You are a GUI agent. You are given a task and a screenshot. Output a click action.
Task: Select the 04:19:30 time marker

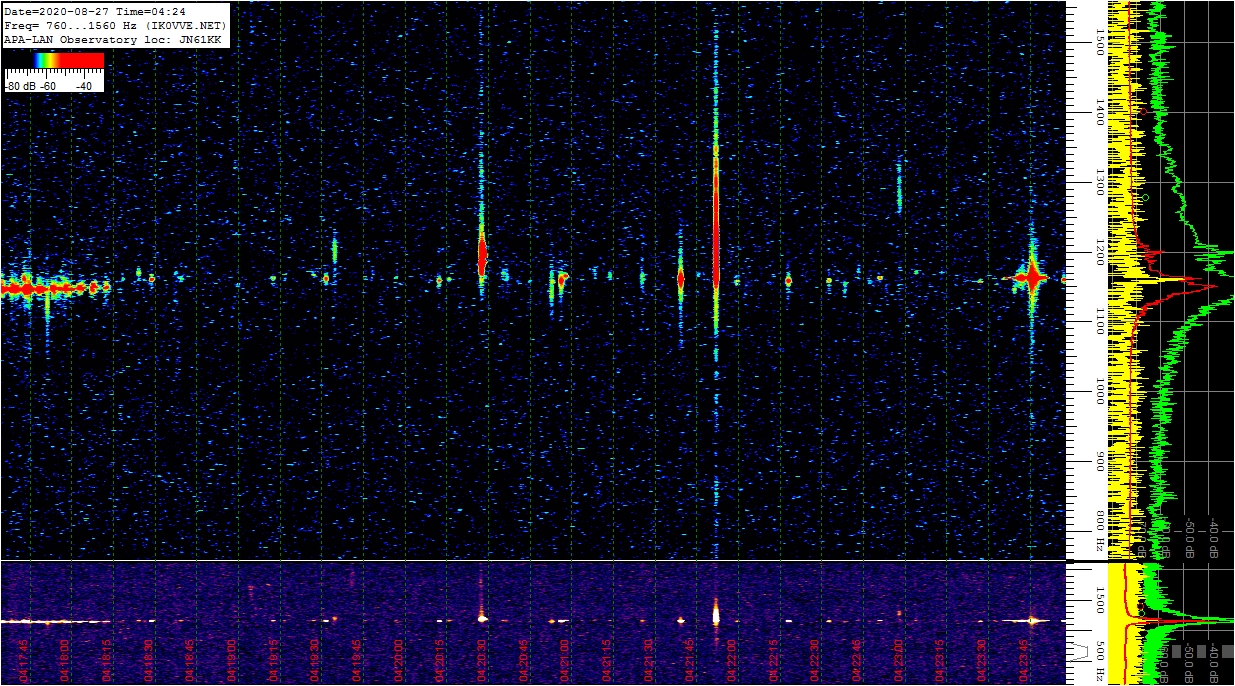(x=315, y=661)
